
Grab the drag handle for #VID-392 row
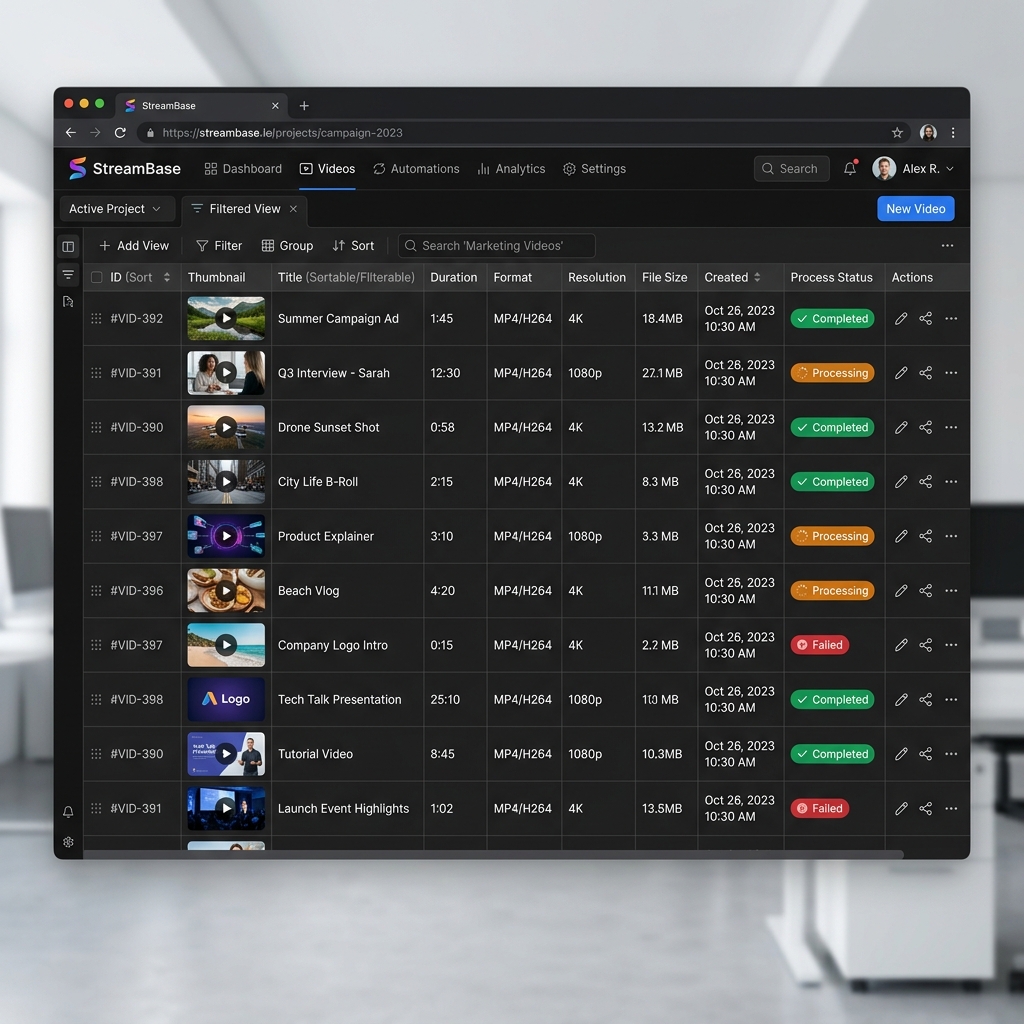[x=96, y=319]
